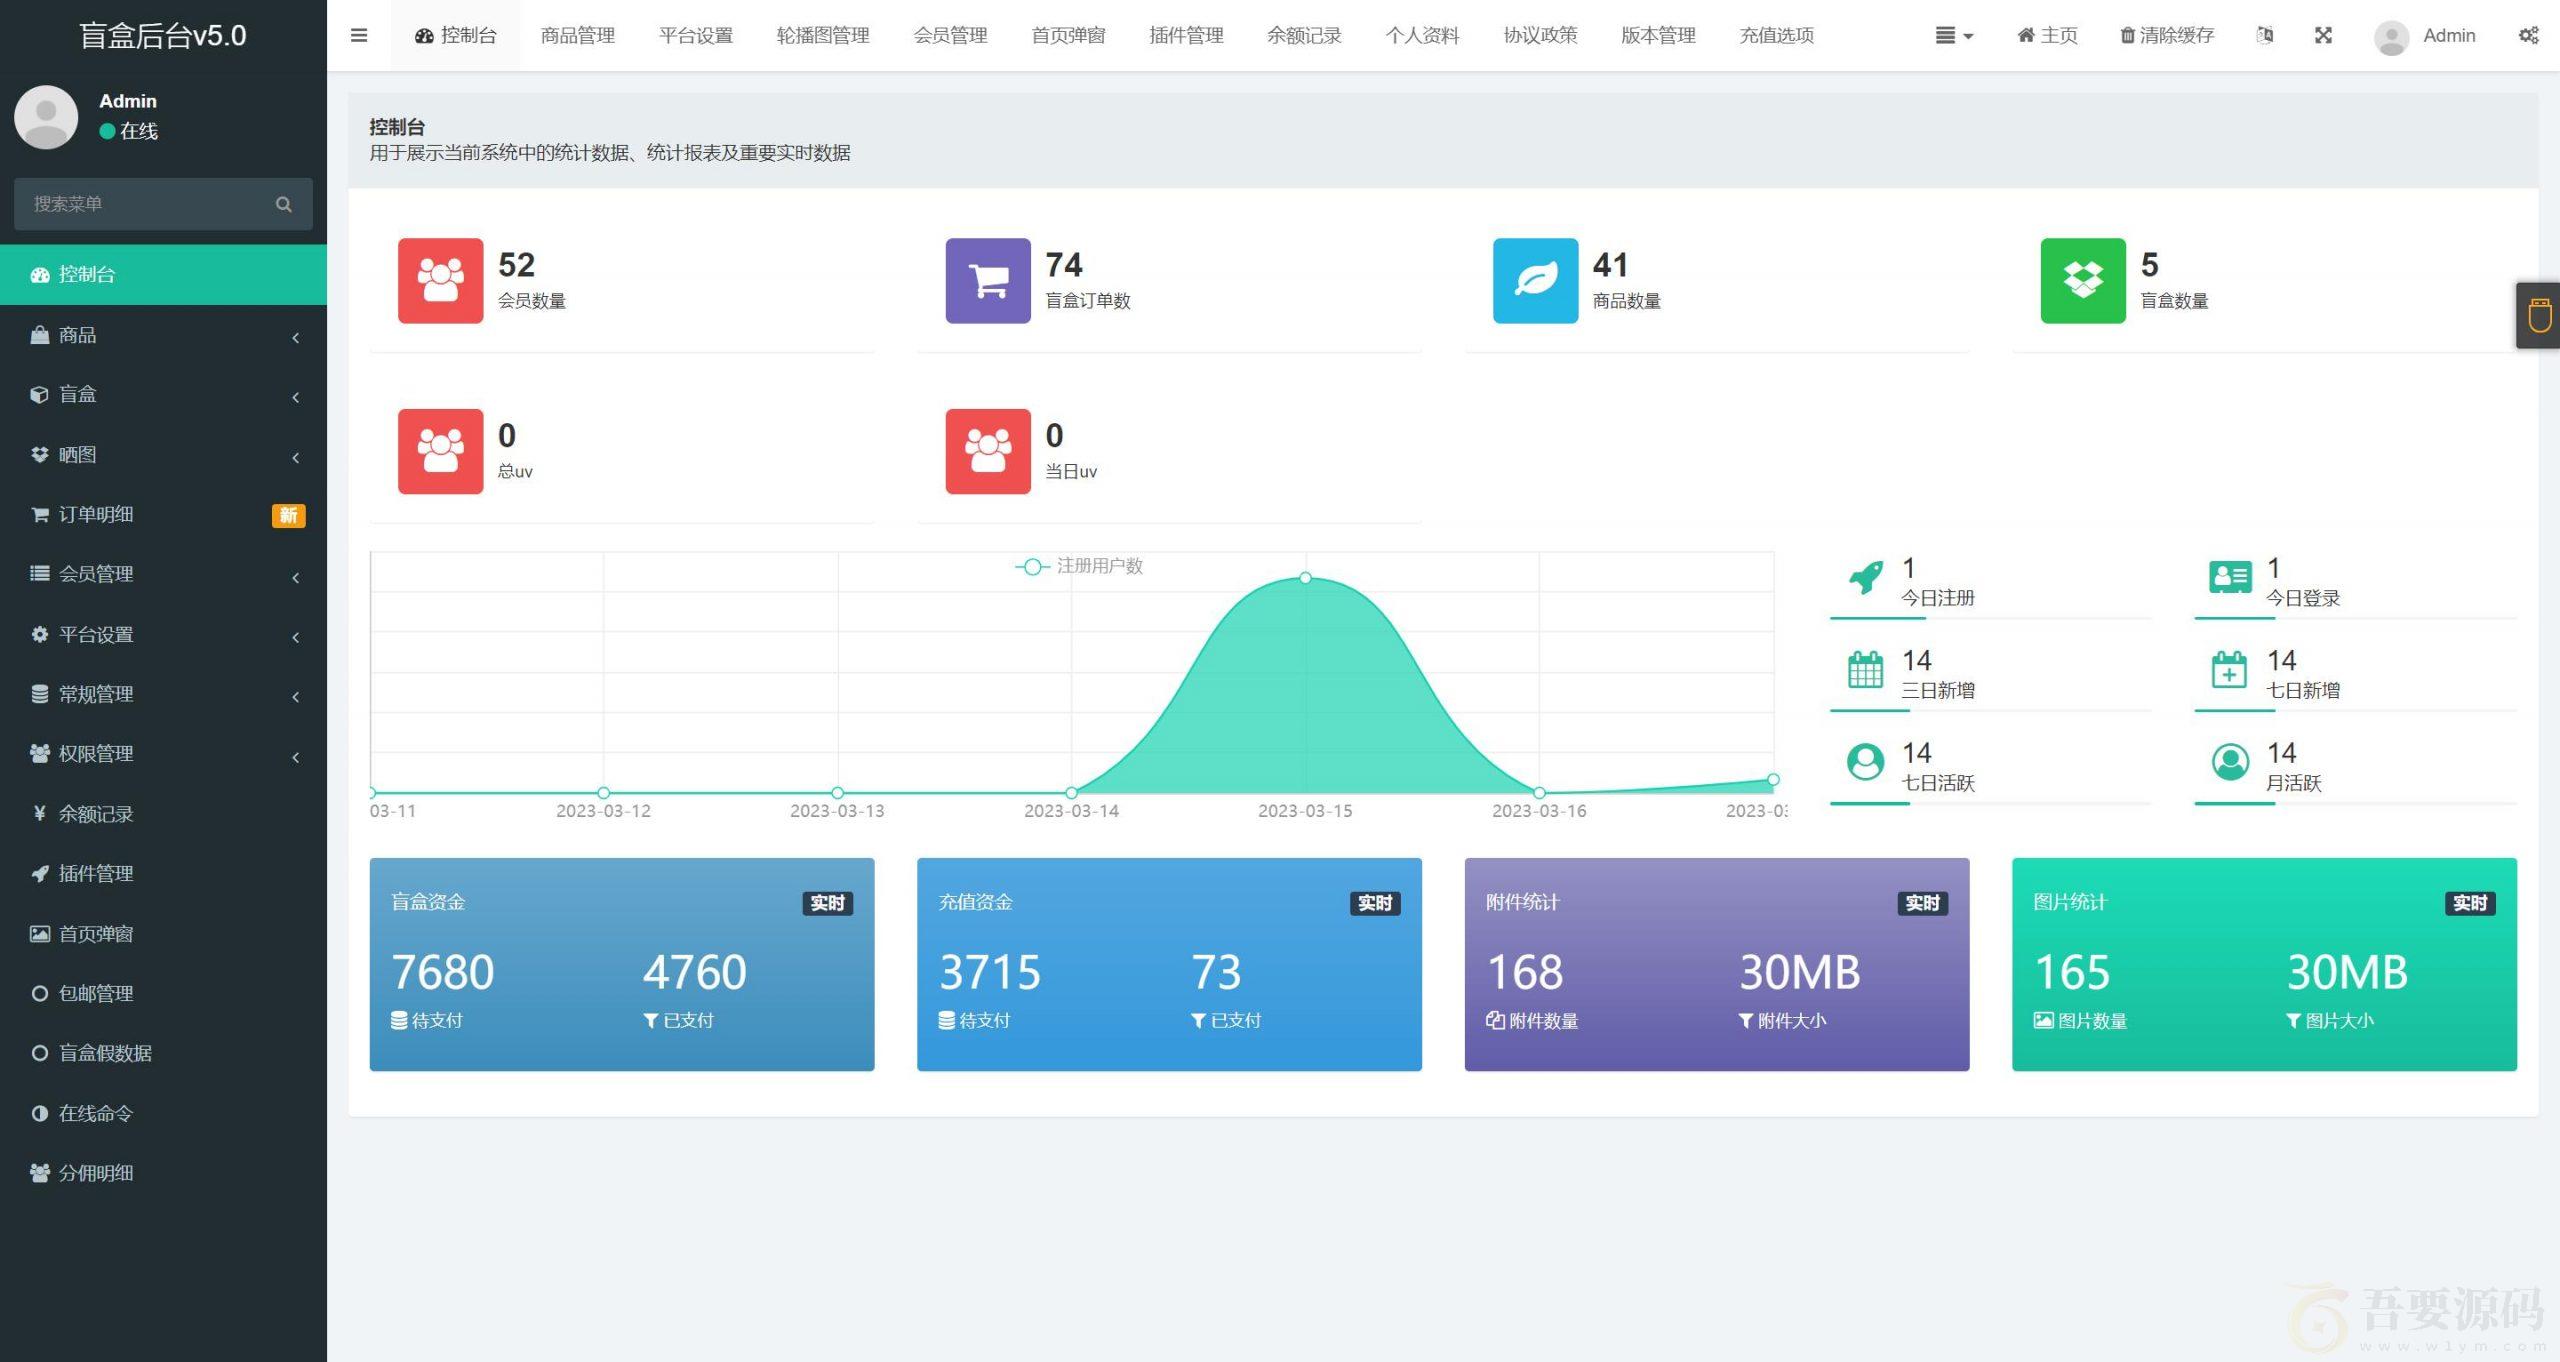The width and height of the screenshot is (2560, 1362).
Task: Click the 分佣明细 sidebar icon
Action: [37, 1172]
